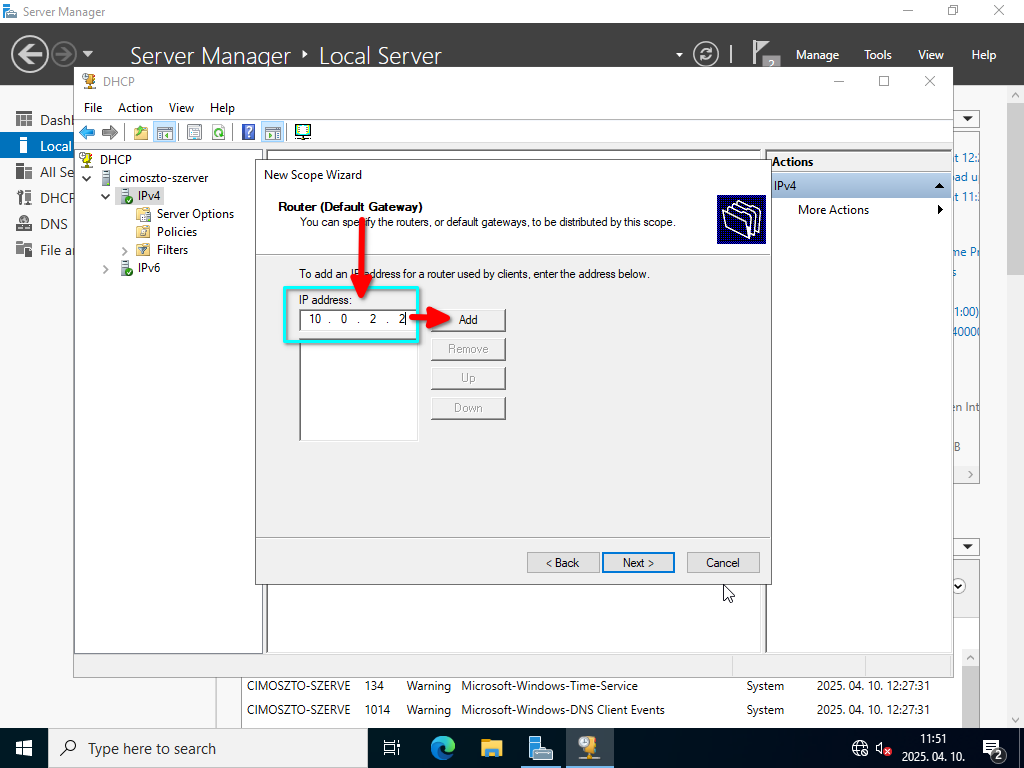Click Next in New Scope Wizard
Image resolution: width=1024 pixels, height=768 pixels.
[x=638, y=563]
